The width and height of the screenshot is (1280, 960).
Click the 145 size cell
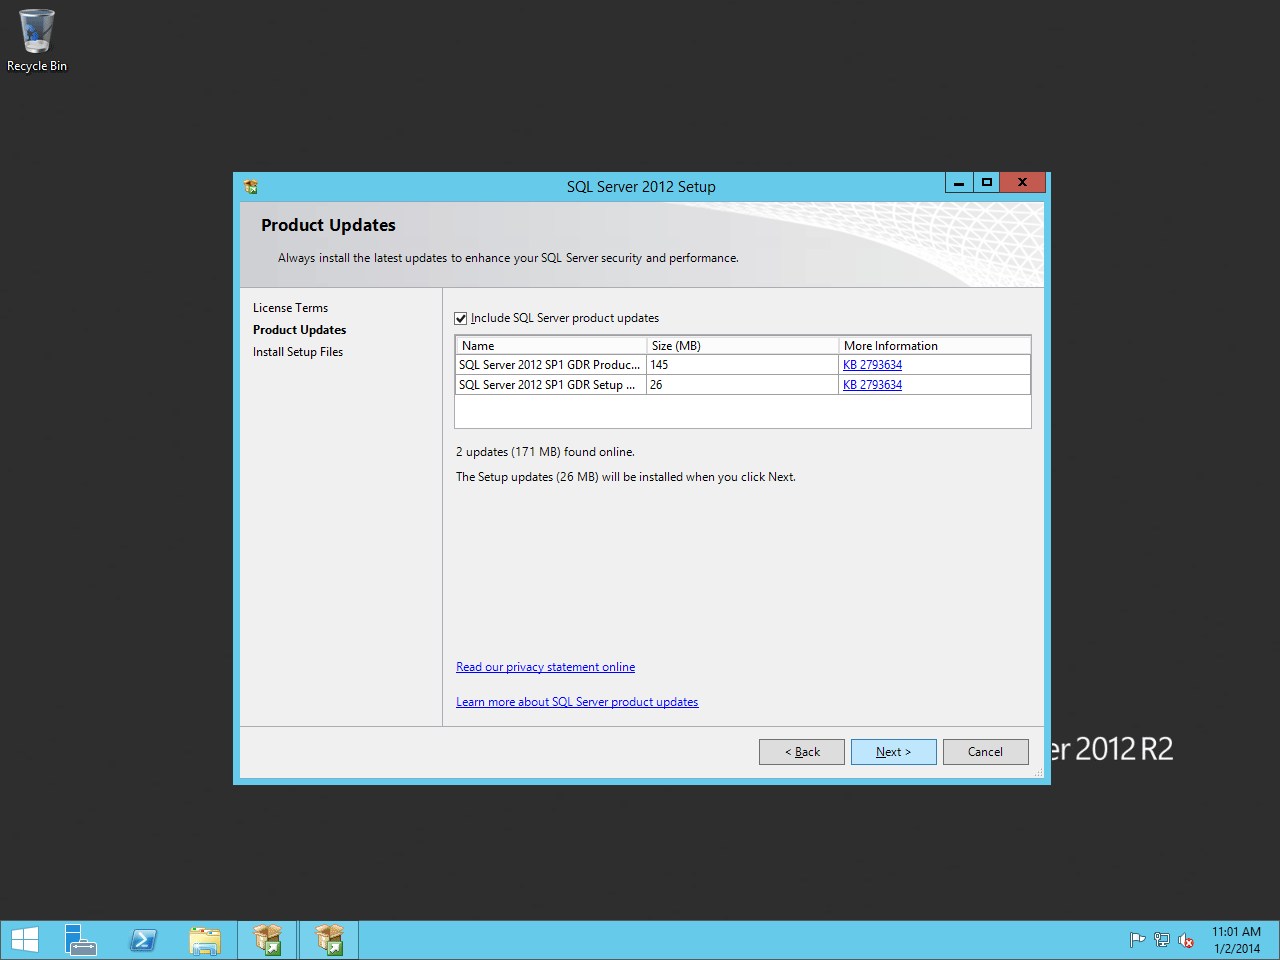click(x=743, y=365)
